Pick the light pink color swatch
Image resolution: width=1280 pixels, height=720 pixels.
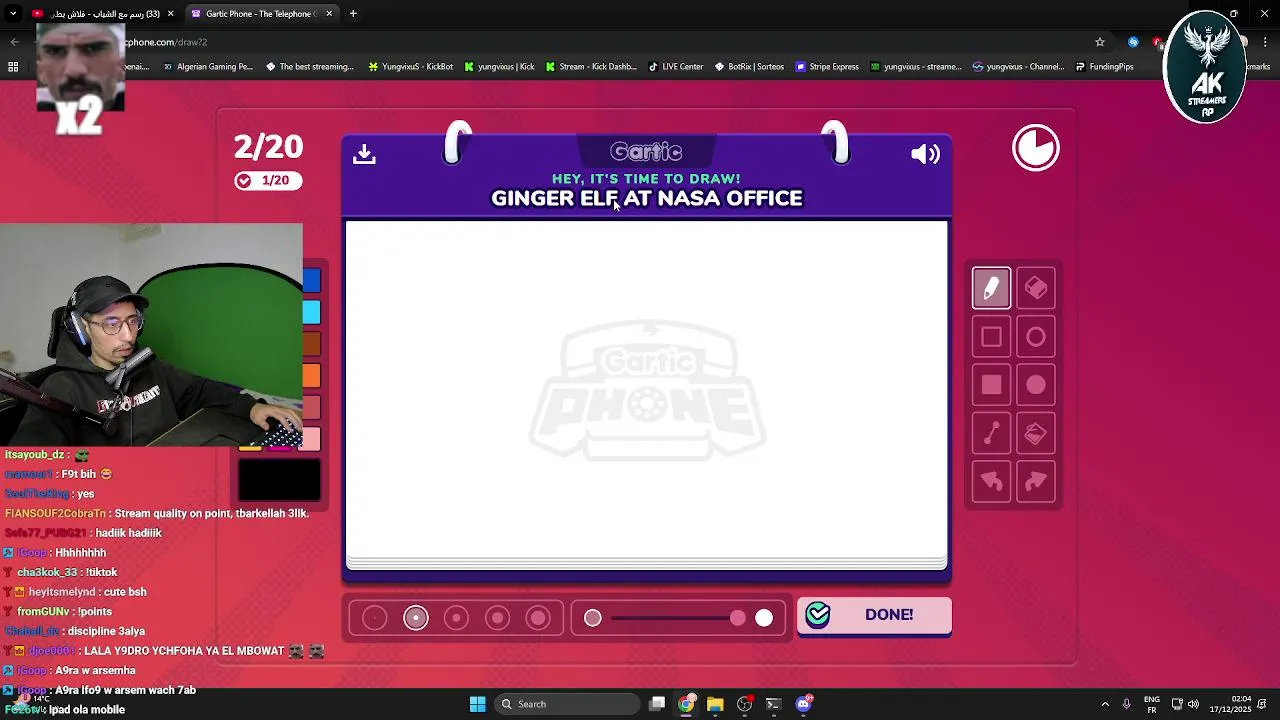[x=311, y=439]
